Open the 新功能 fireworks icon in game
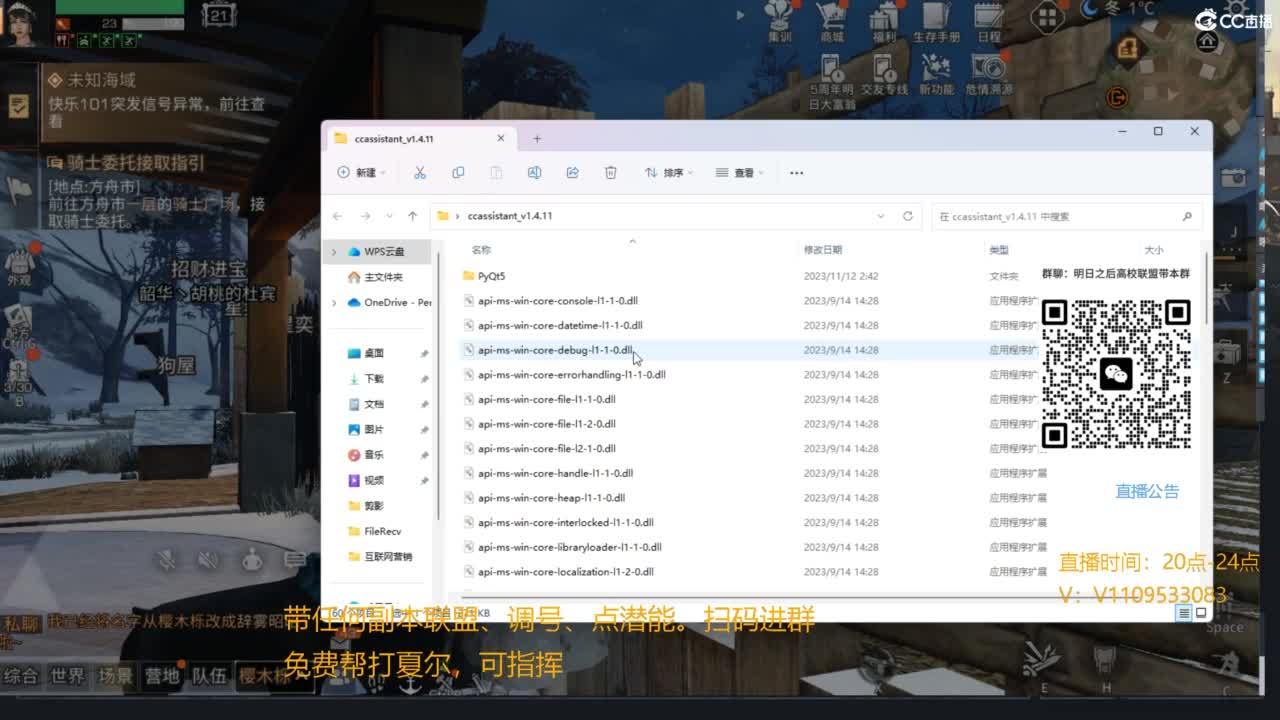 pos(936,76)
